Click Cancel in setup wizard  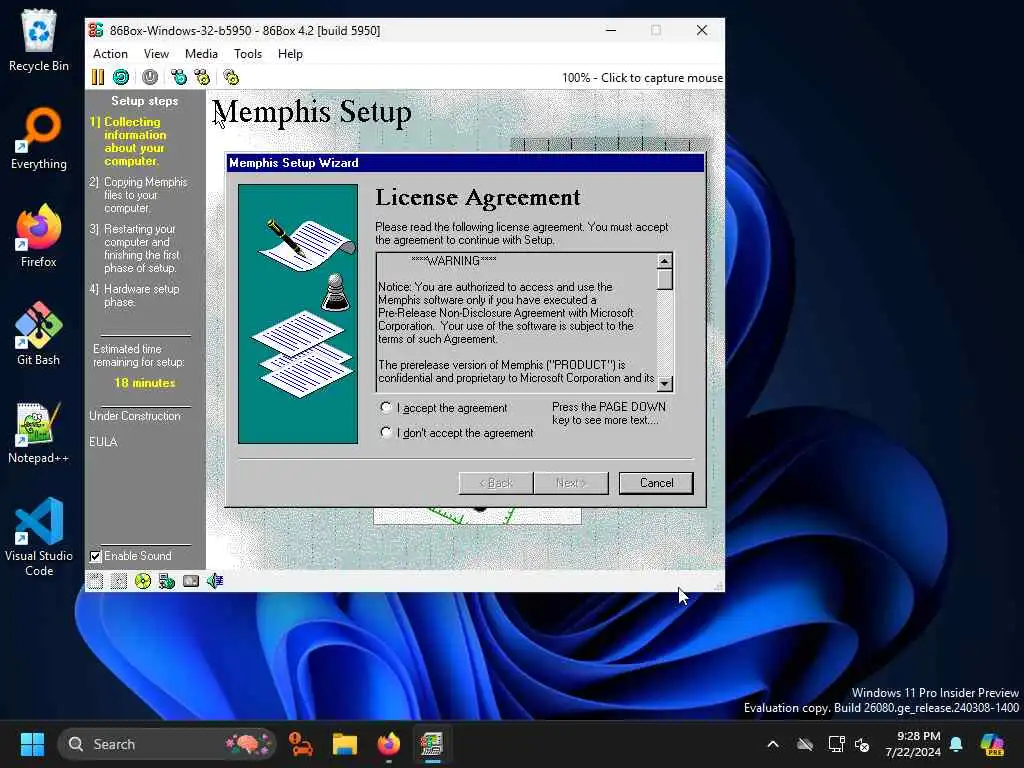coord(656,483)
